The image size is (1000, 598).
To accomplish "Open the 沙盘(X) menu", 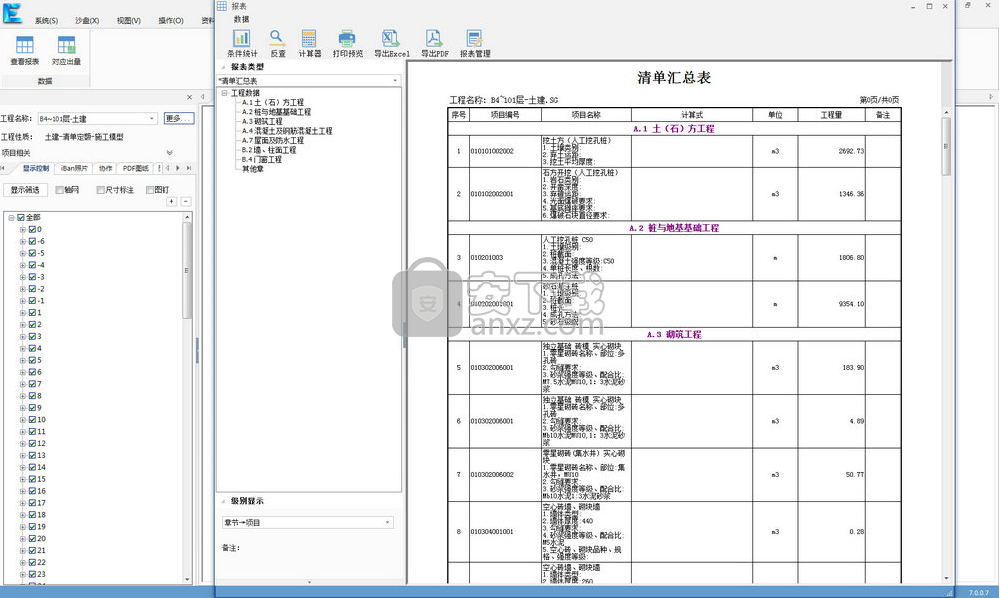I will pyautogui.click(x=87, y=20).
